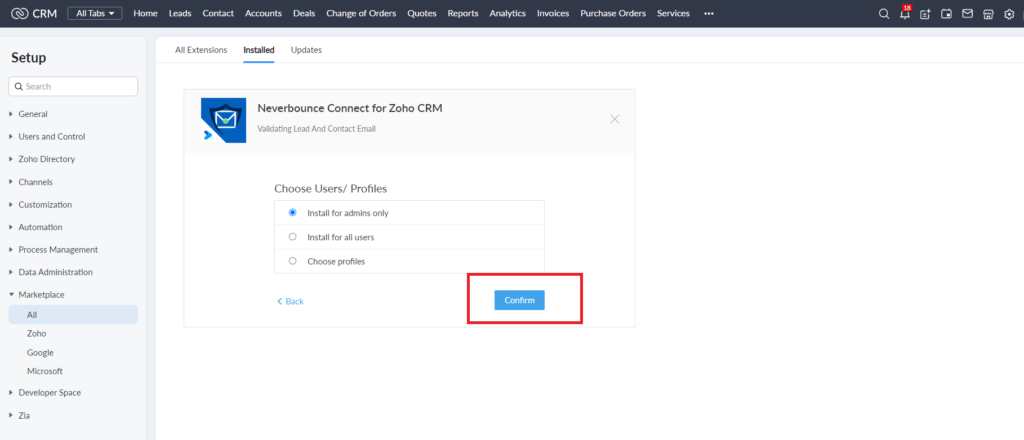Click the Neverbounce Connect for Zoho CRM title
Image resolution: width=1024 pixels, height=440 pixels.
click(x=350, y=108)
